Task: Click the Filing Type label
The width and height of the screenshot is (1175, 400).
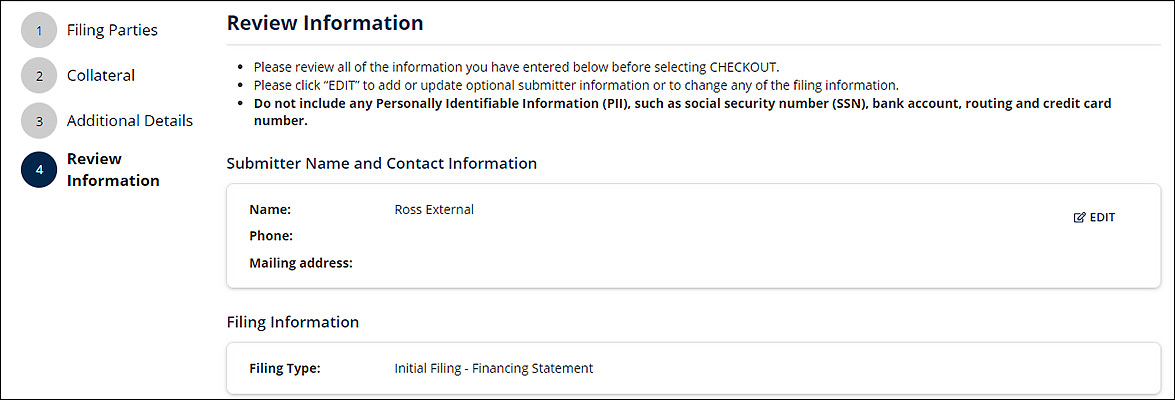Action: point(284,369)
